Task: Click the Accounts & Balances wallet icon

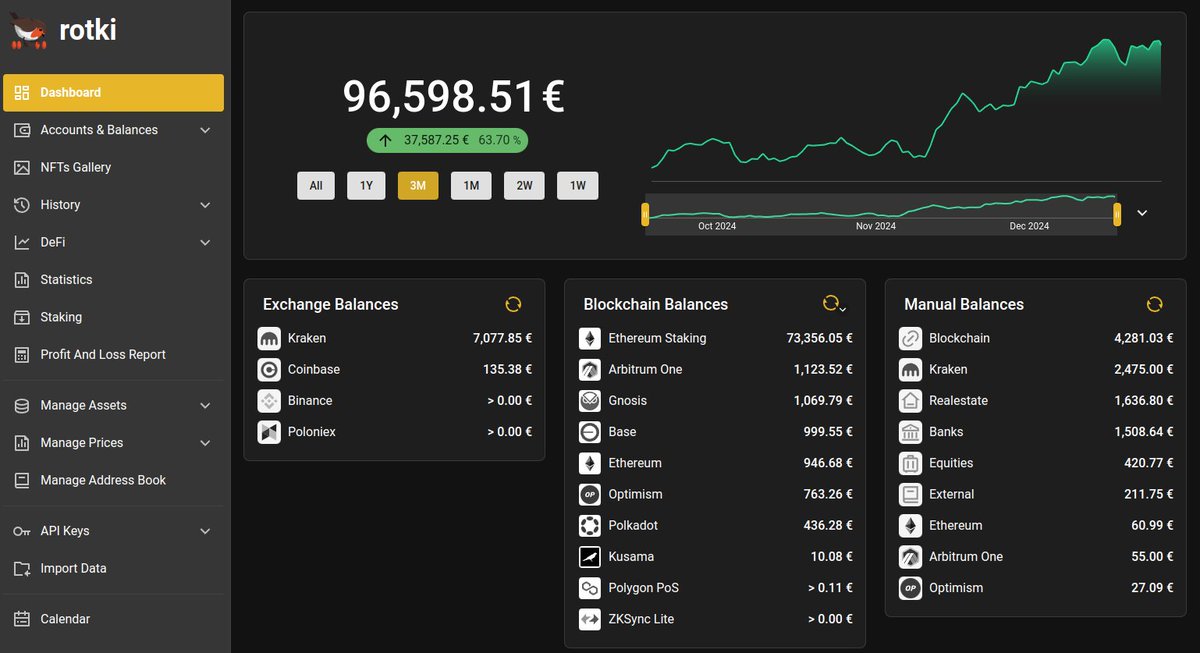Action: pyautogui.click(x=22, y=130)
